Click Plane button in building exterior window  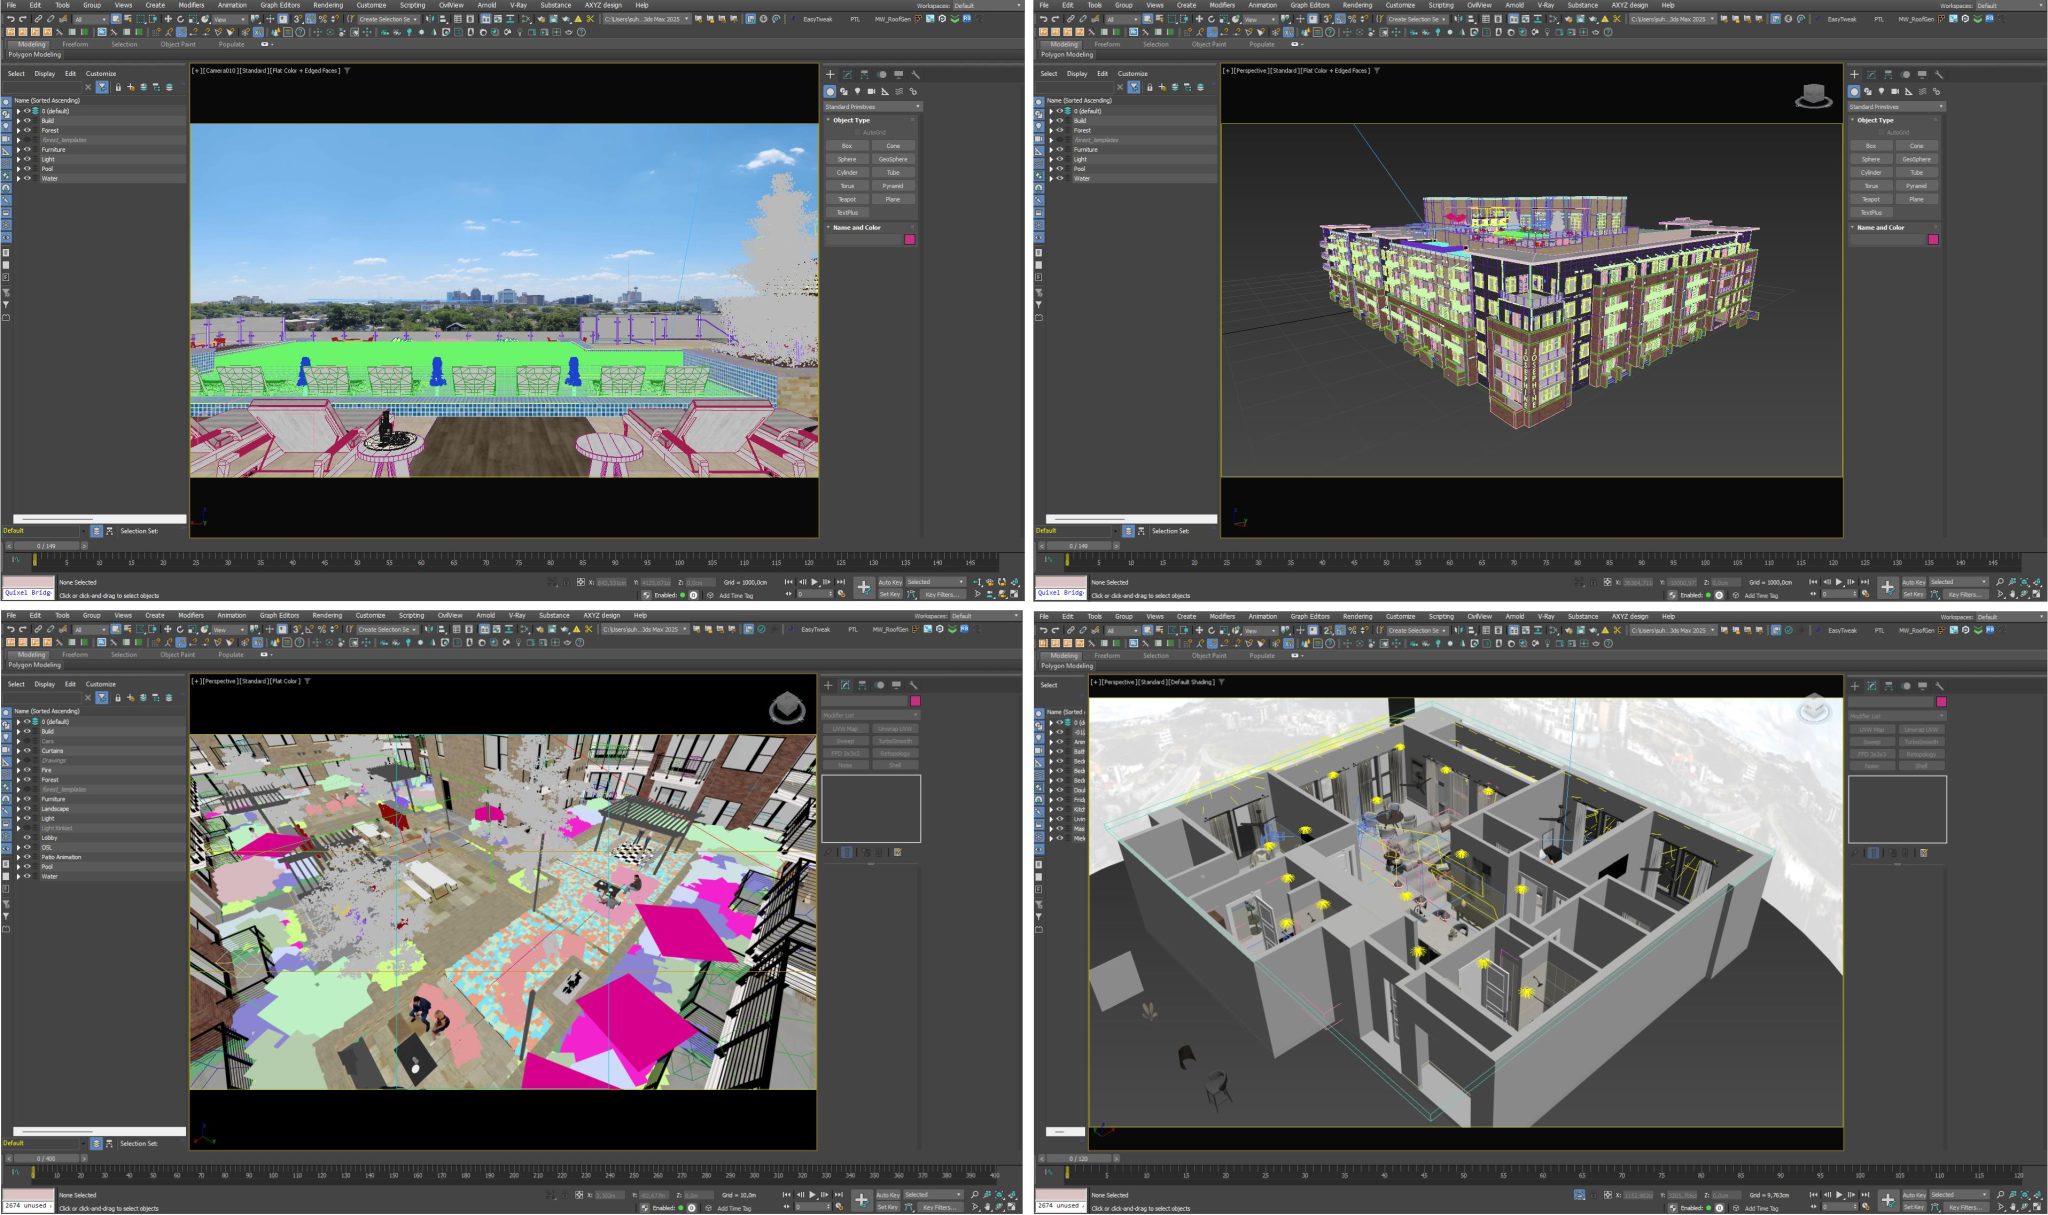pyautogui.click(x=1917, y=199)
